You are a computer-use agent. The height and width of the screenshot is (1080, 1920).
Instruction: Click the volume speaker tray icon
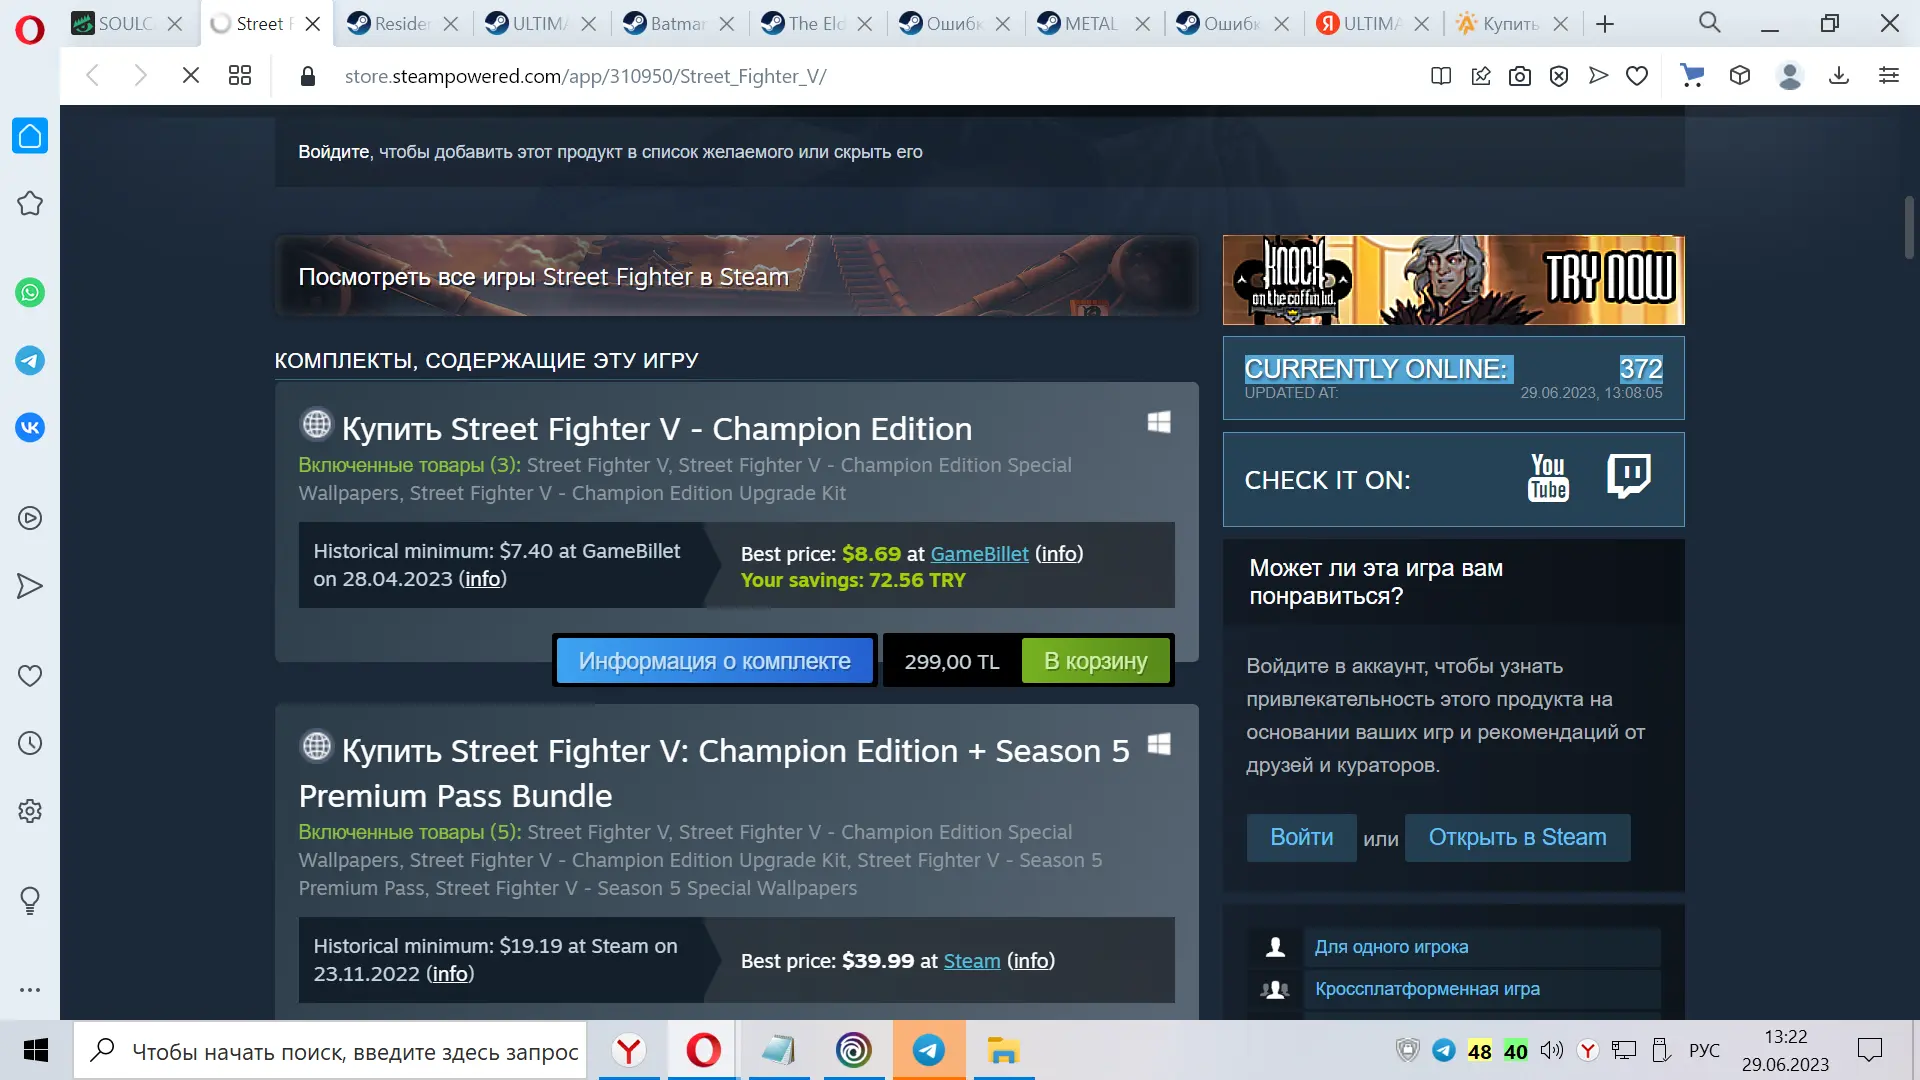point(1551,1050)
